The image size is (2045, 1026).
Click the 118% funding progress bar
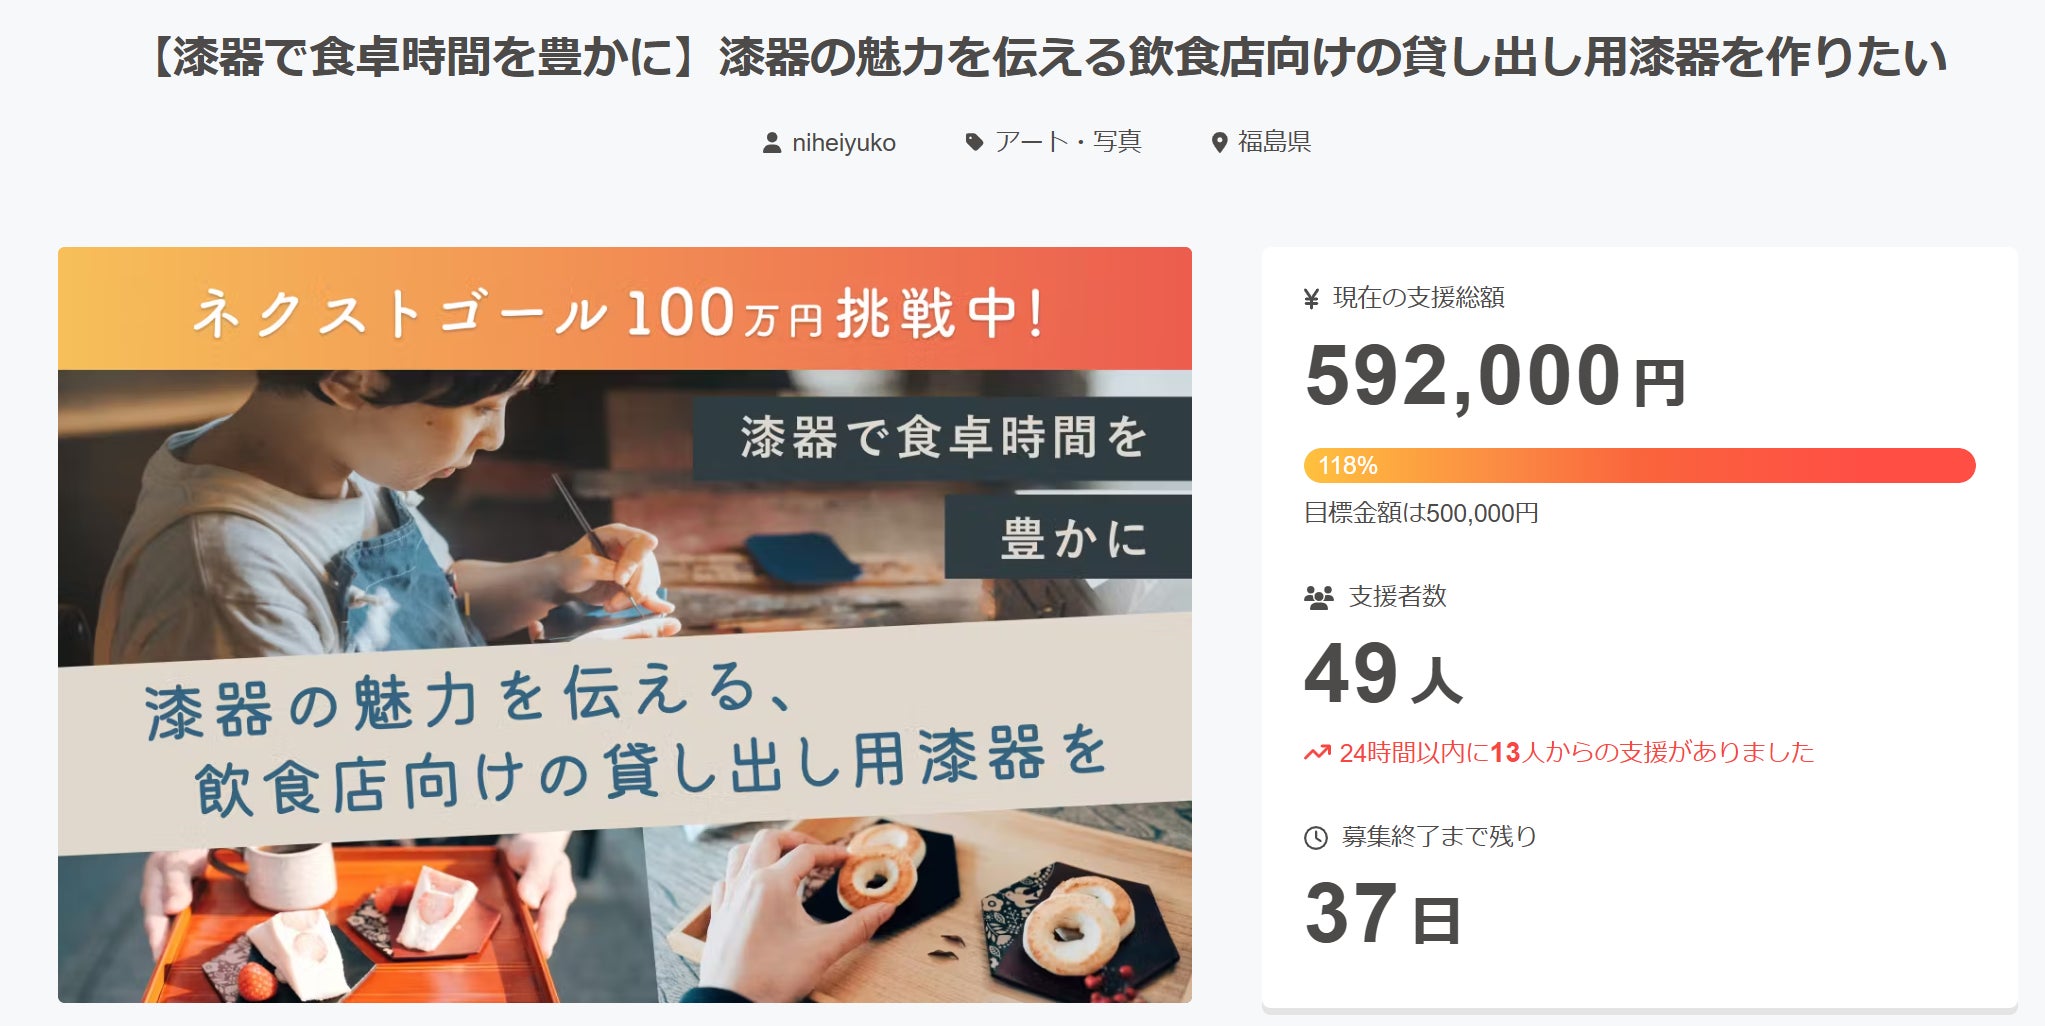pos(1639,466)
